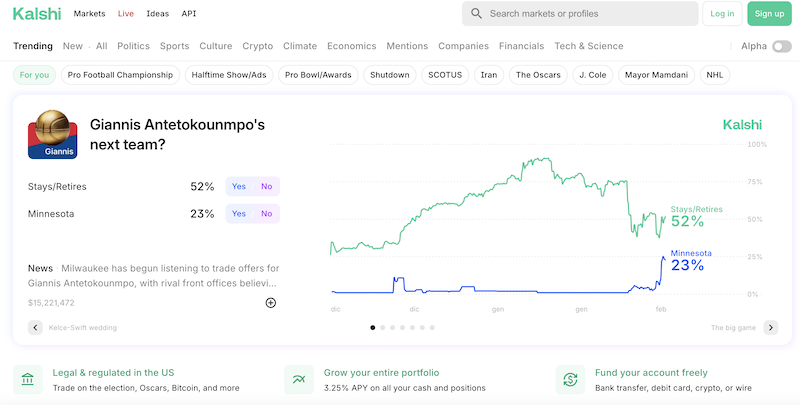Click the plus circle icon below the news

coord(270,303)
